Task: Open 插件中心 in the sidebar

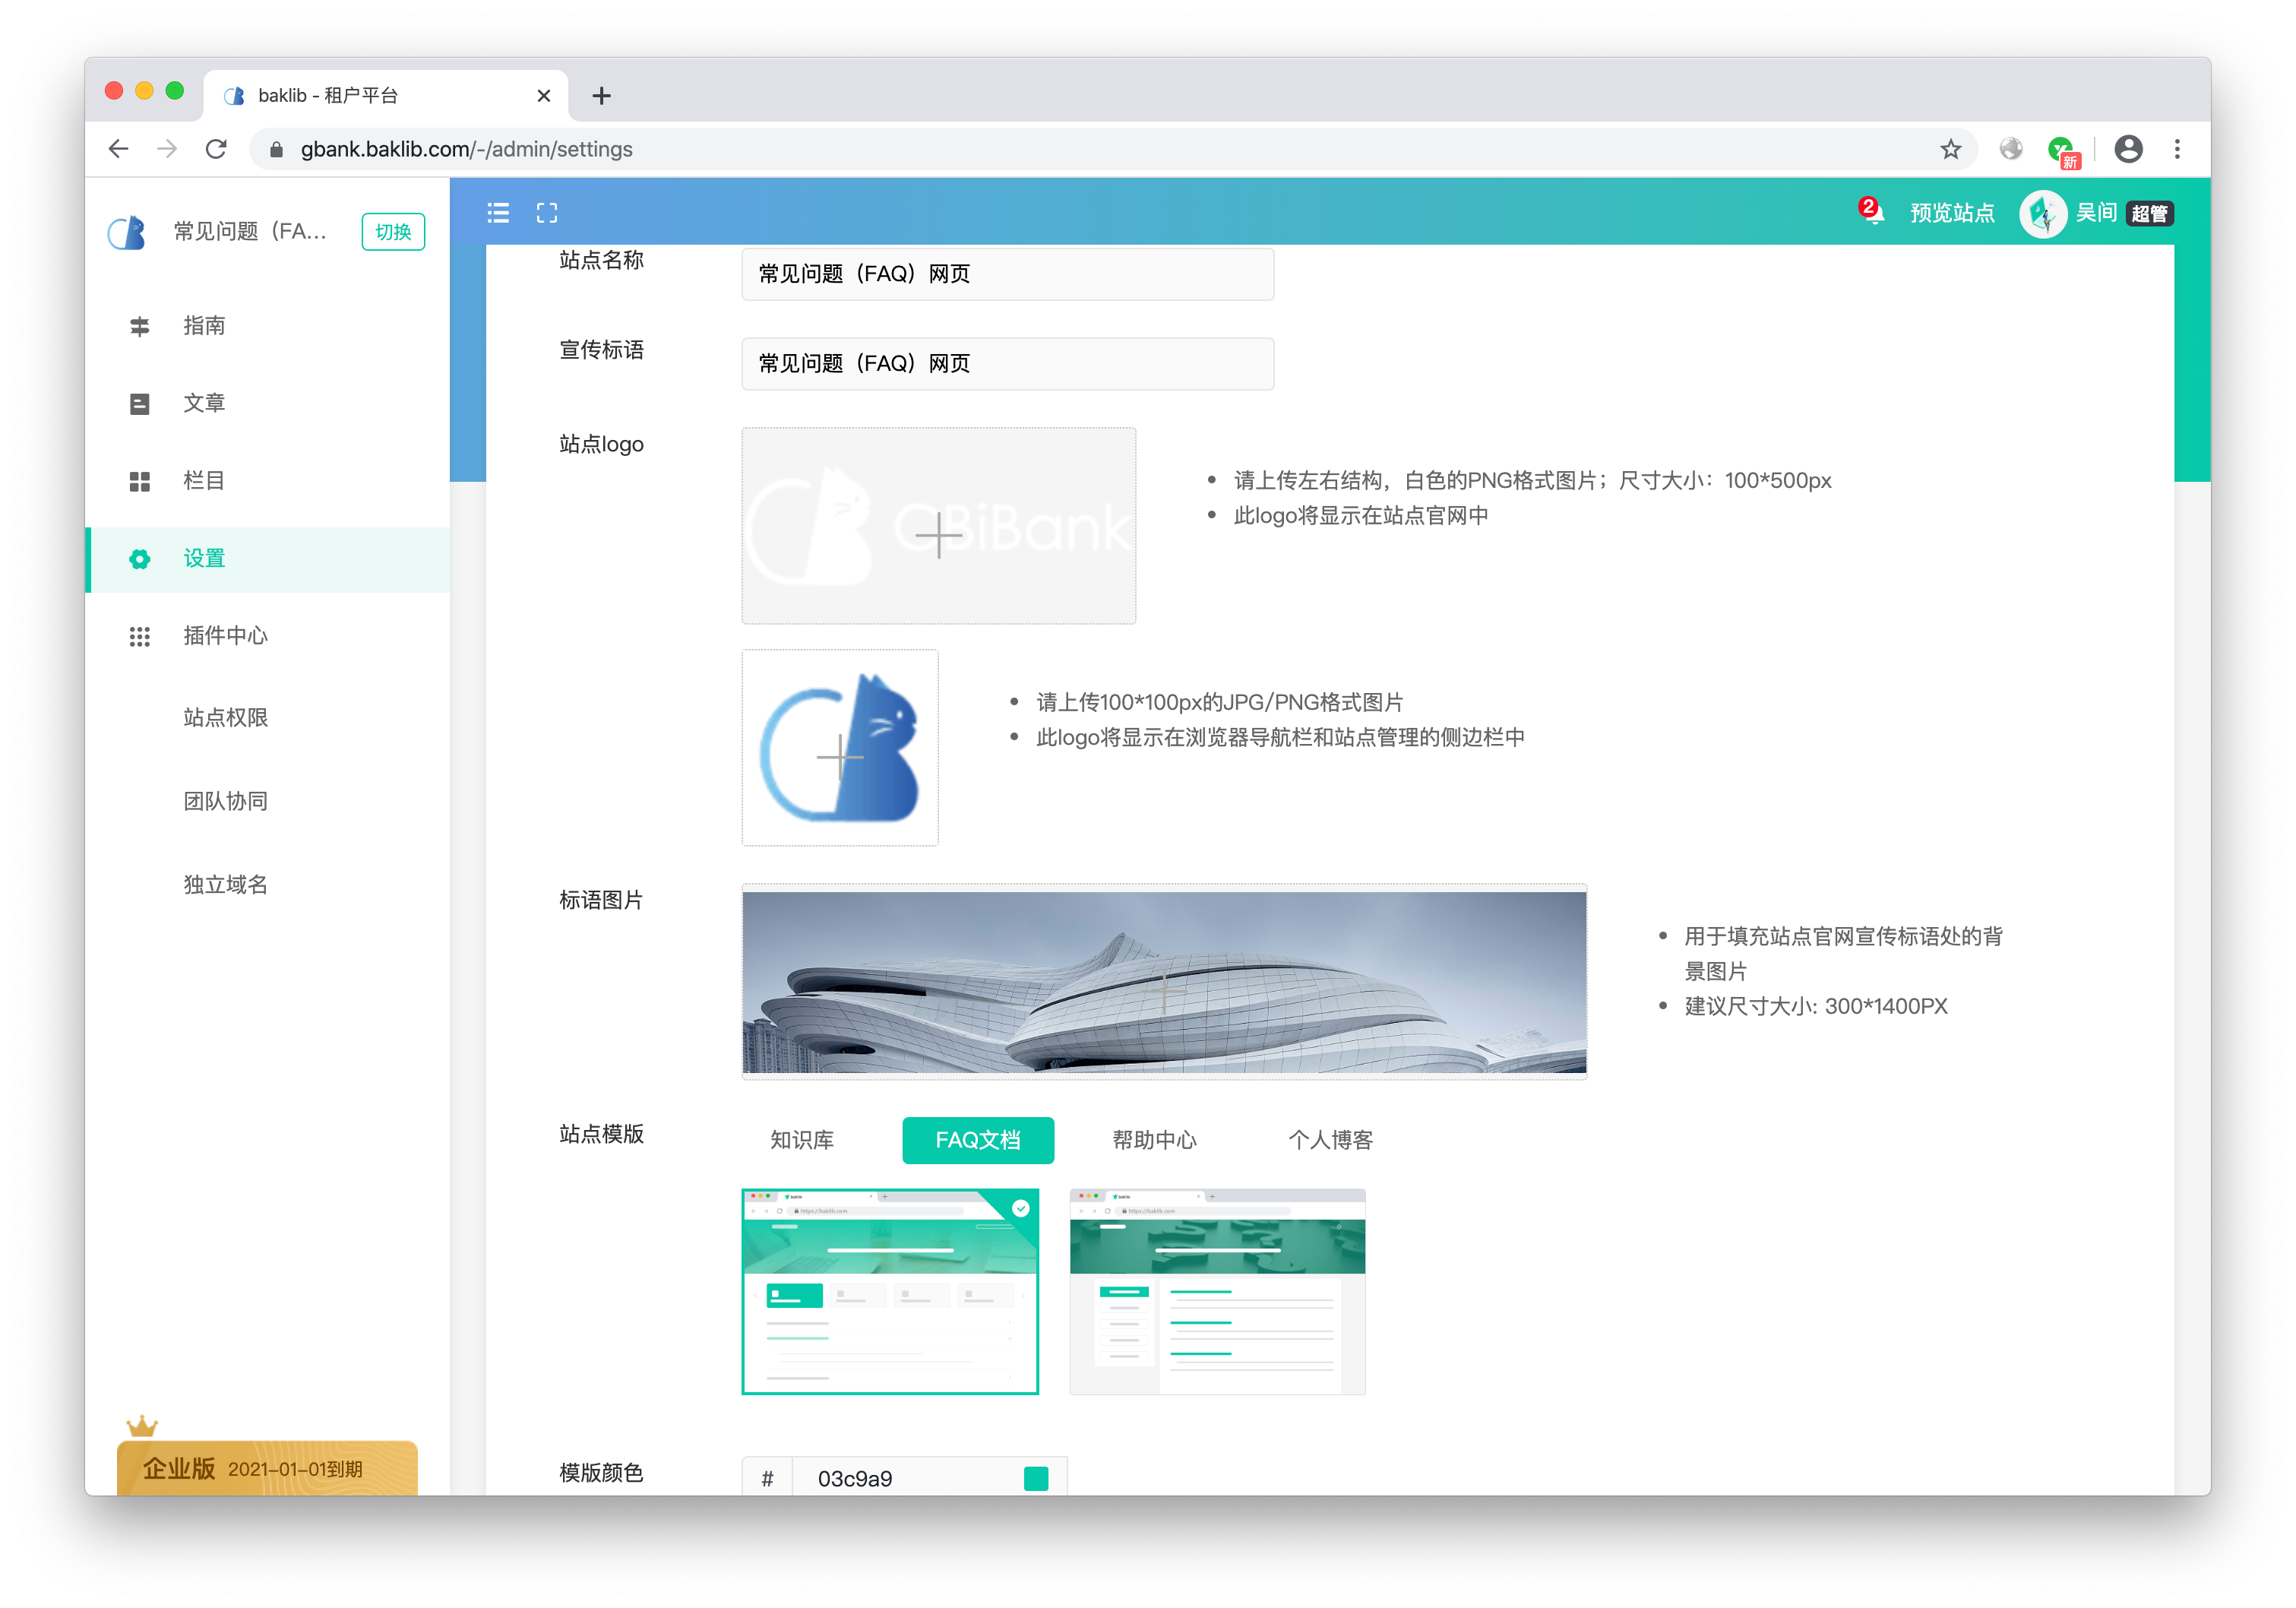Action: [x=267, y=636]
